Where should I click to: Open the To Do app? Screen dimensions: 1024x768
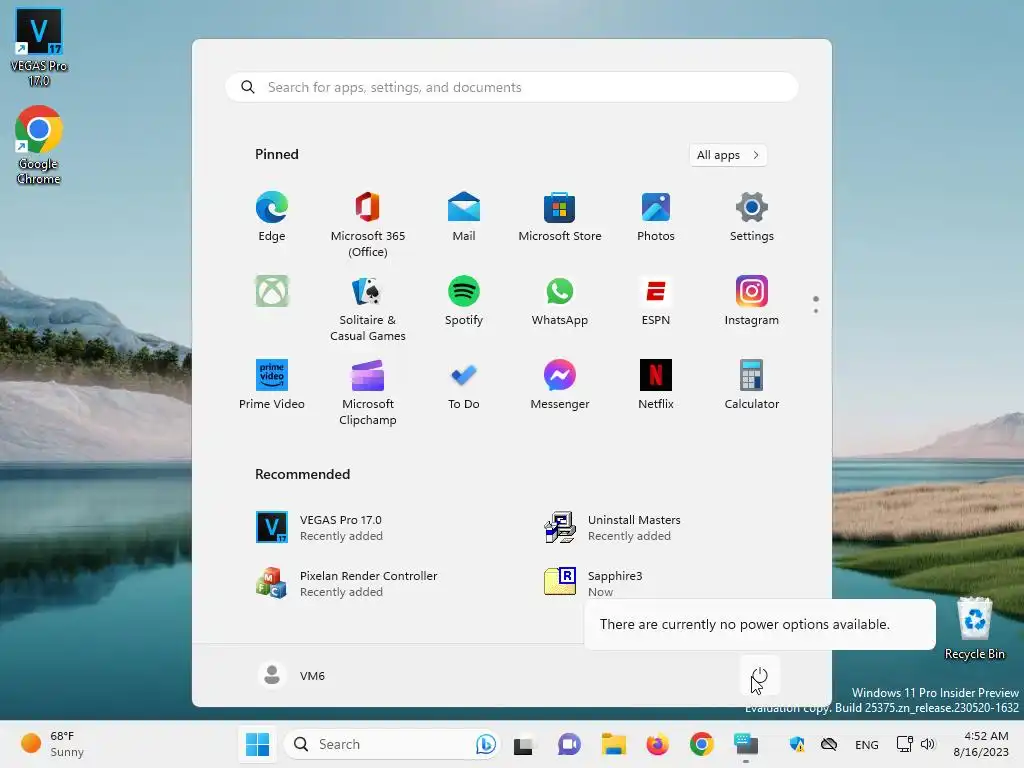464,385
